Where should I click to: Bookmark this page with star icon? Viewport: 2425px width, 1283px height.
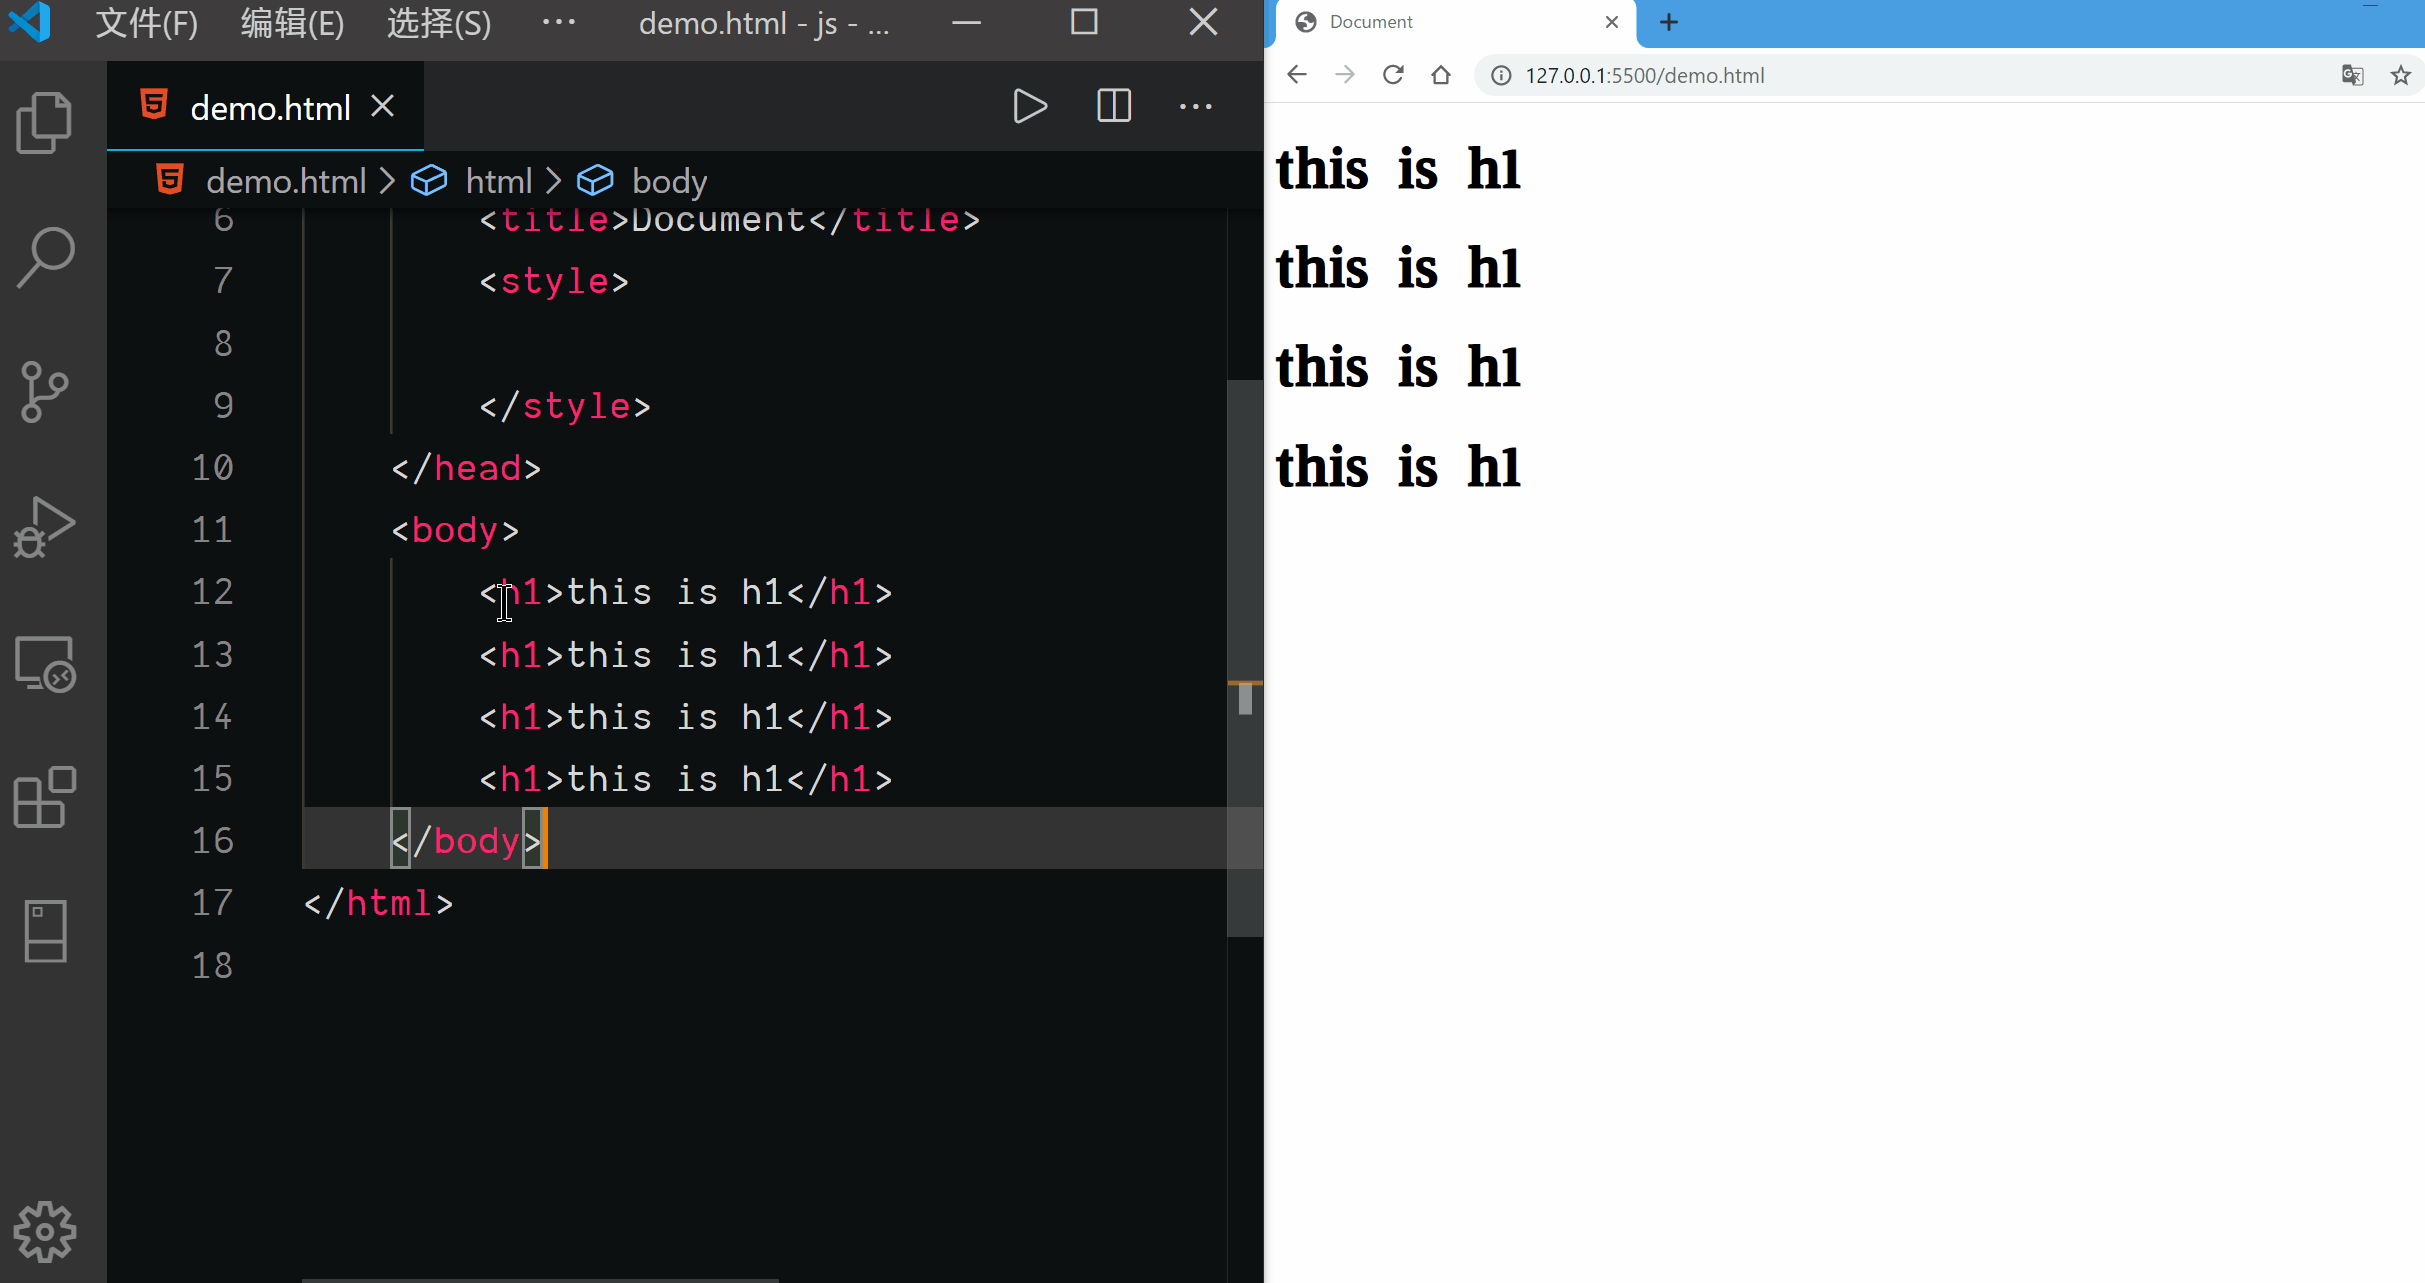tap(2400, 76)
